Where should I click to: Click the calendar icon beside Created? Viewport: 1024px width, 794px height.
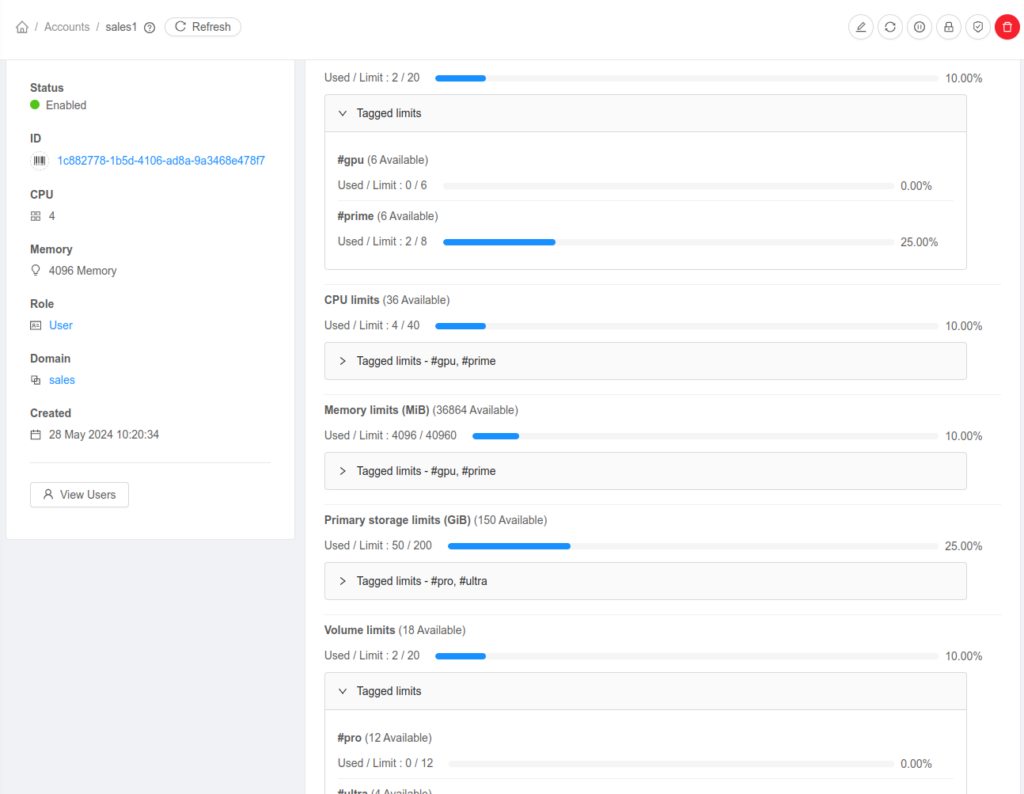(36, 435)
